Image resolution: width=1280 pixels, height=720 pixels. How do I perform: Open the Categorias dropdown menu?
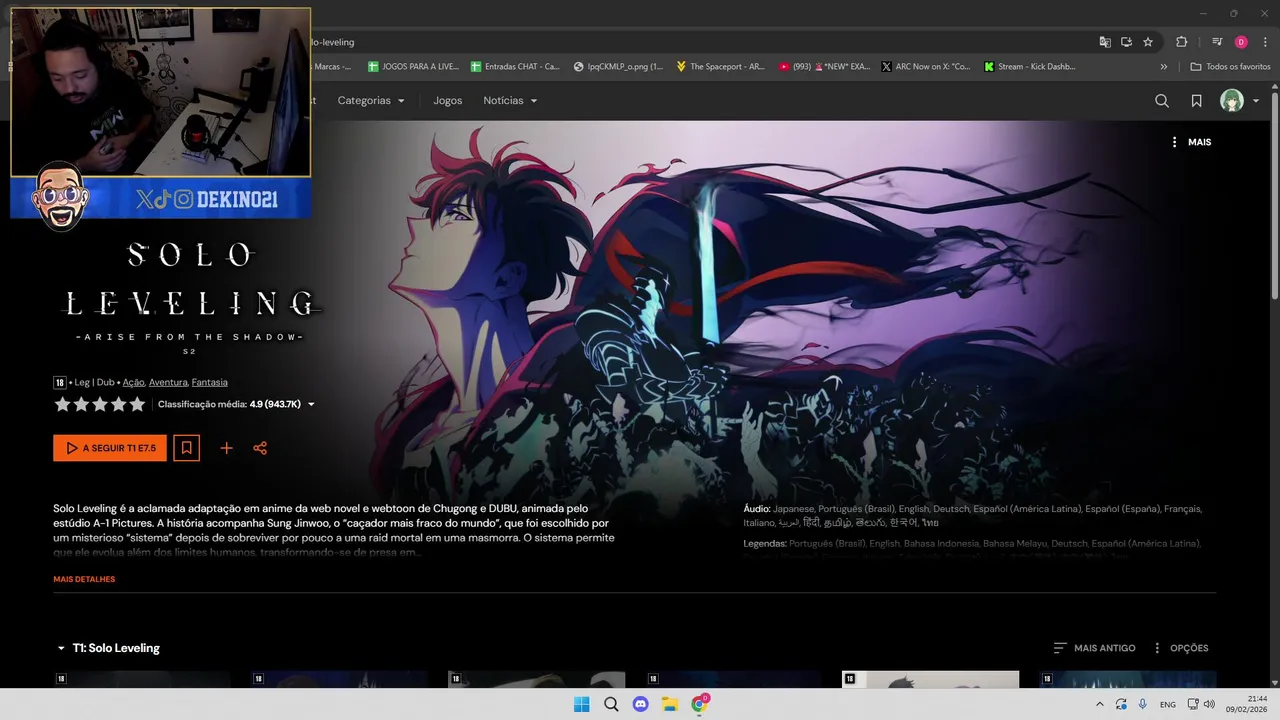point(371,101)
